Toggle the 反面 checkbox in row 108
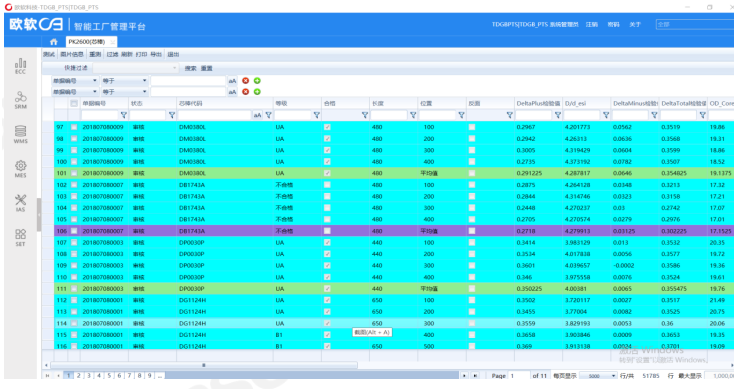734x389 pixels. 472,254
